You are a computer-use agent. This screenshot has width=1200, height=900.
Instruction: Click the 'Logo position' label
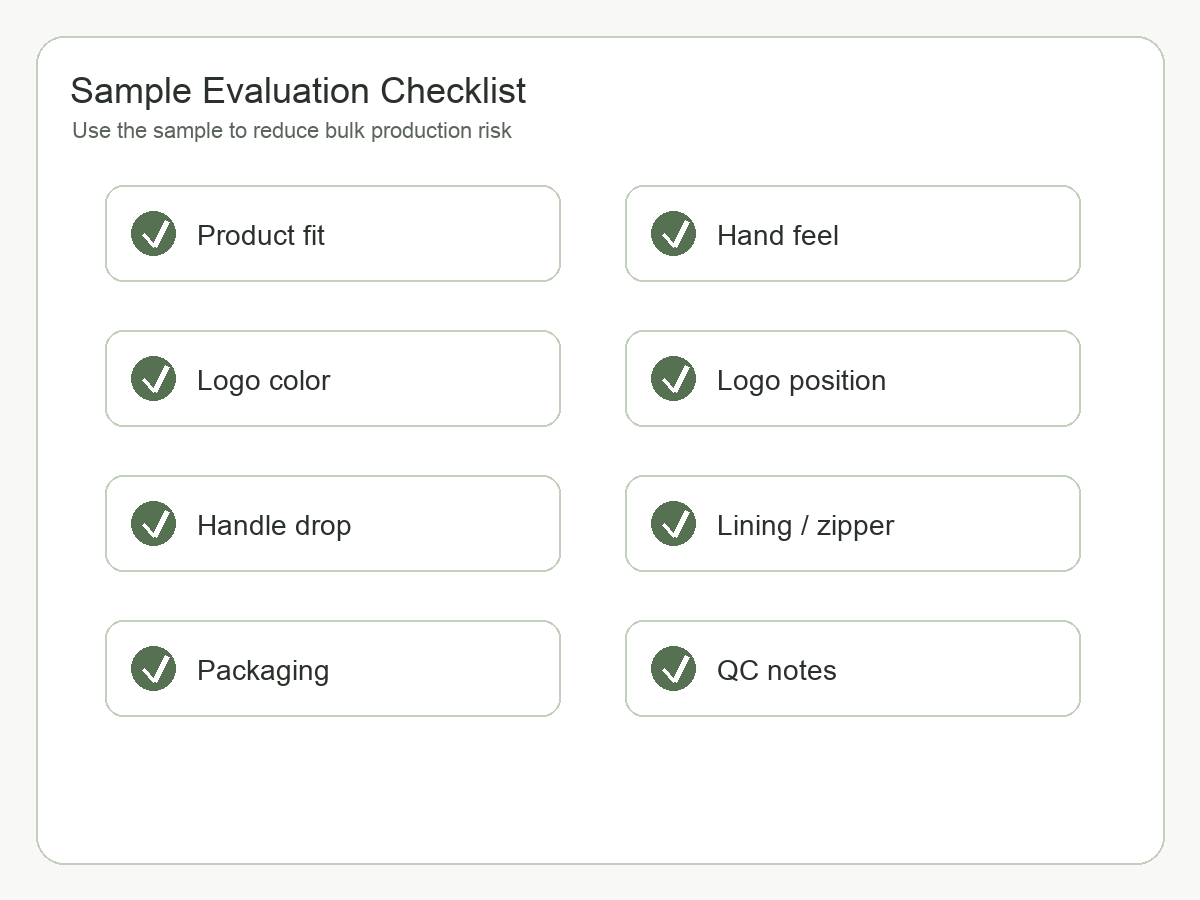point(801,380)
